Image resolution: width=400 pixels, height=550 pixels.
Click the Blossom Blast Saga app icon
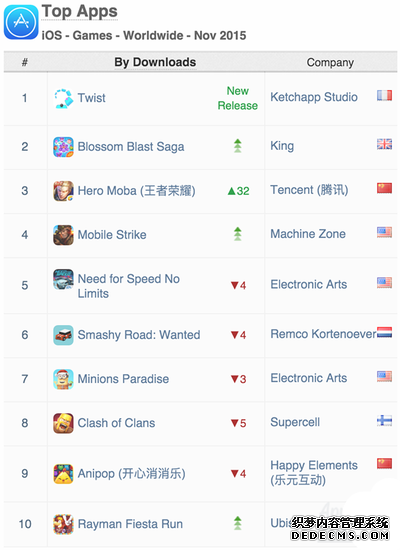pyautogui.click(x=64, y=147)
